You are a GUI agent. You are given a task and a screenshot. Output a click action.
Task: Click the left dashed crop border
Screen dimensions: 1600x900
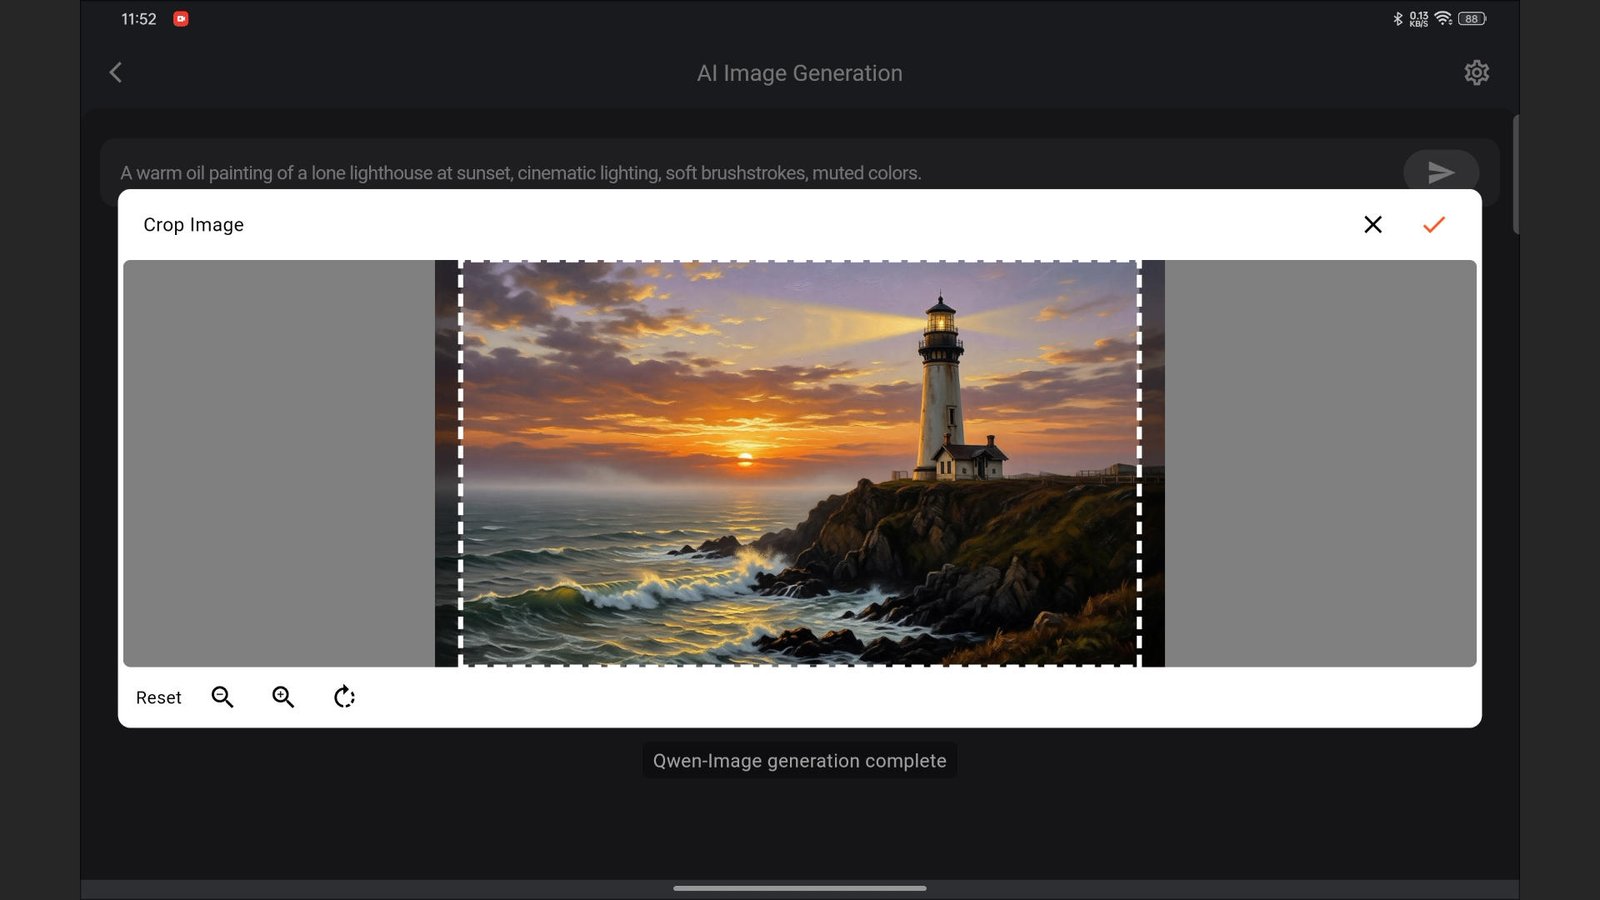(460, 460)
